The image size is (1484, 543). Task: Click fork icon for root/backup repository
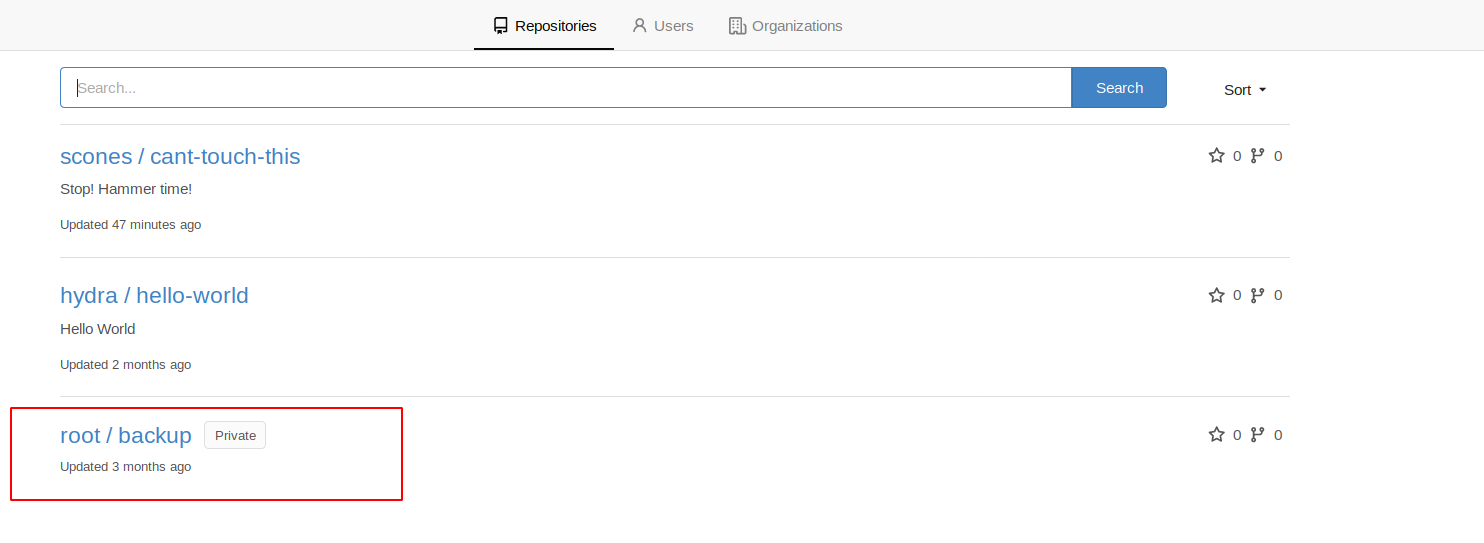(x=1257, y=434)
